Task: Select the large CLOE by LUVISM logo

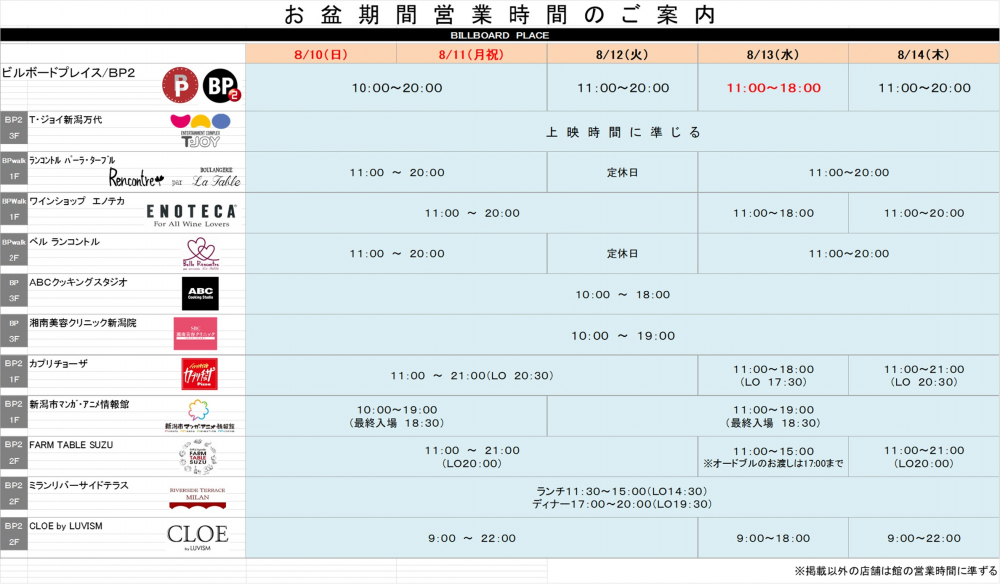Action: [198, 536]
